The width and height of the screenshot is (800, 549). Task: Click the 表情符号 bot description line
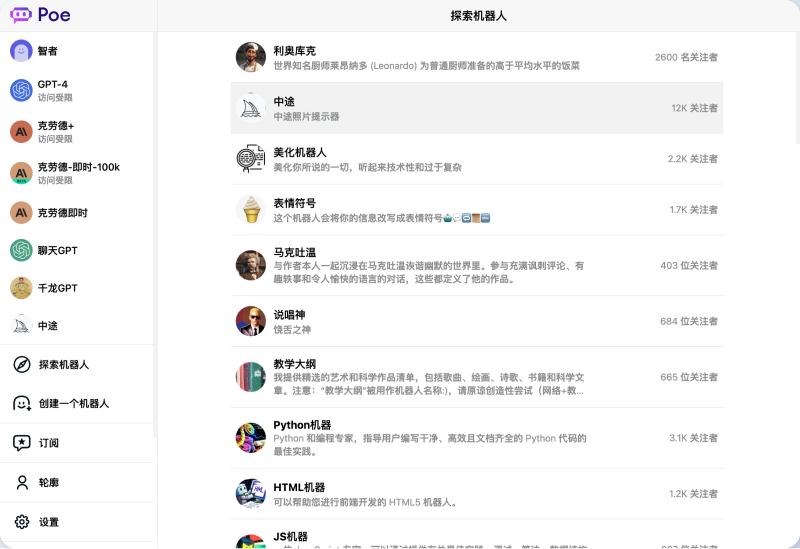pos(382,218)
